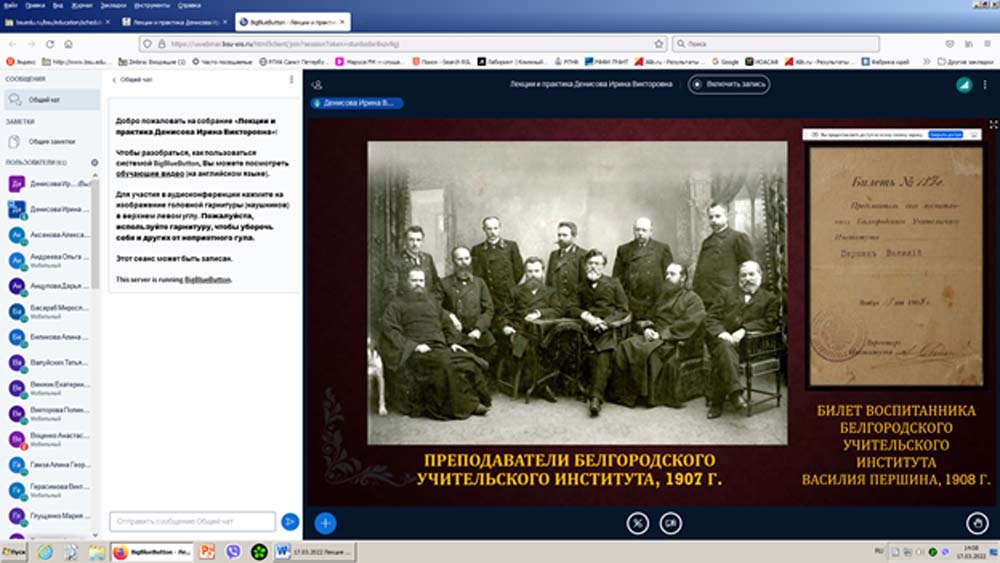This screenshot has height=563, width=1000.
Task: Open chat options three-dot menu
Action: [x=288, y=79]
